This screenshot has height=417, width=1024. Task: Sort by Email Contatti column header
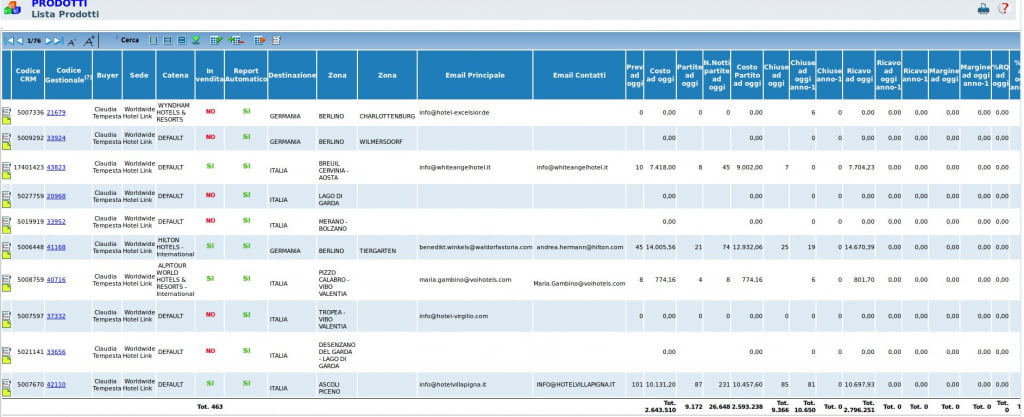coord(579,75)
